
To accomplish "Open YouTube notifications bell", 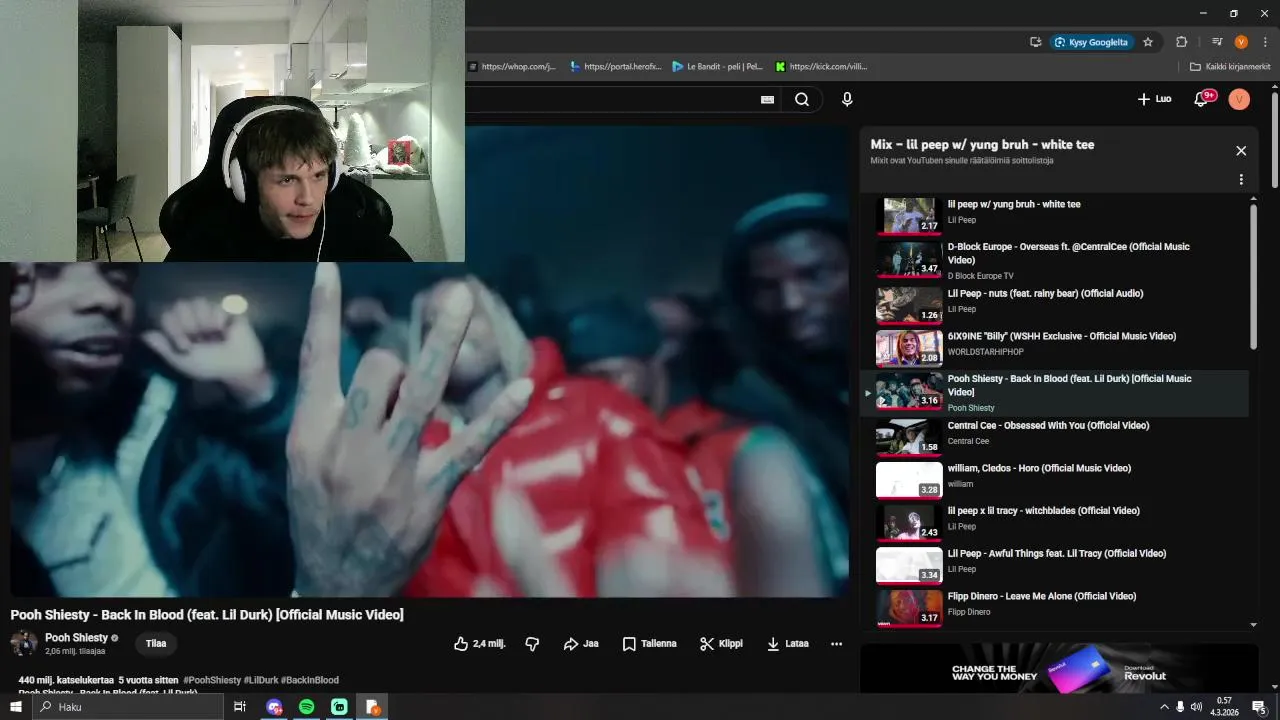I will point(1203,99).
